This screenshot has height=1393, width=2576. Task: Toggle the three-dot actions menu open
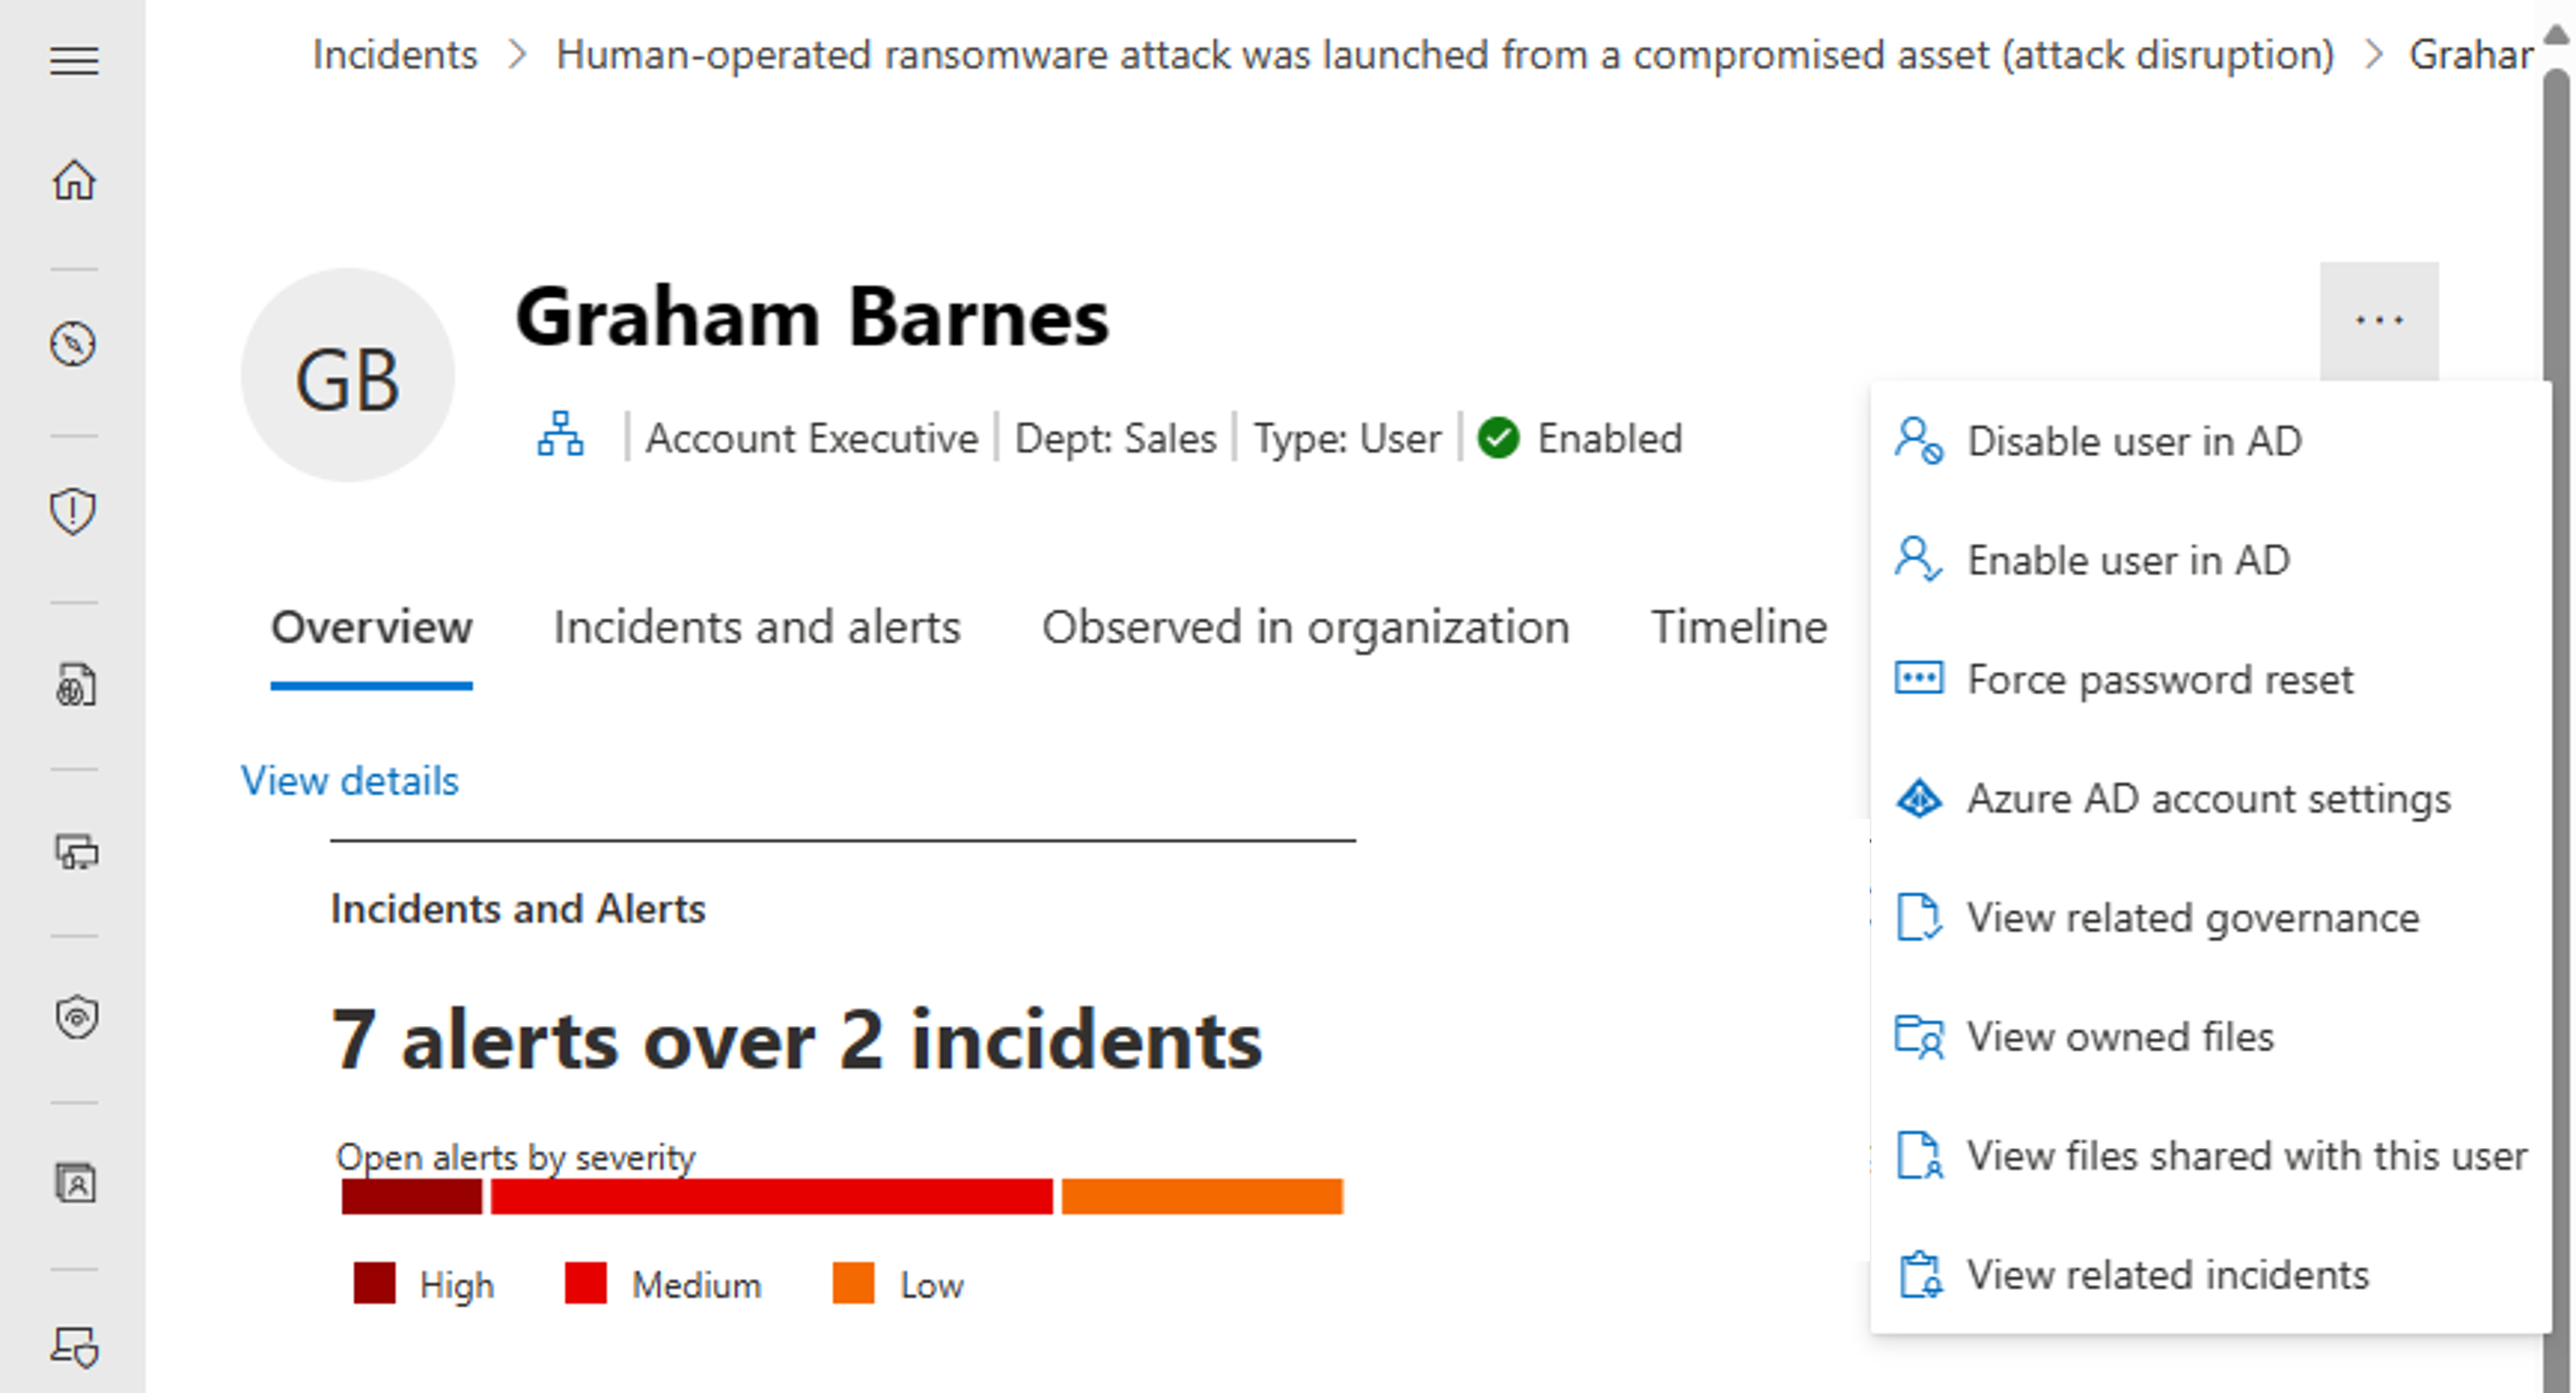(x=2380, y=321)
